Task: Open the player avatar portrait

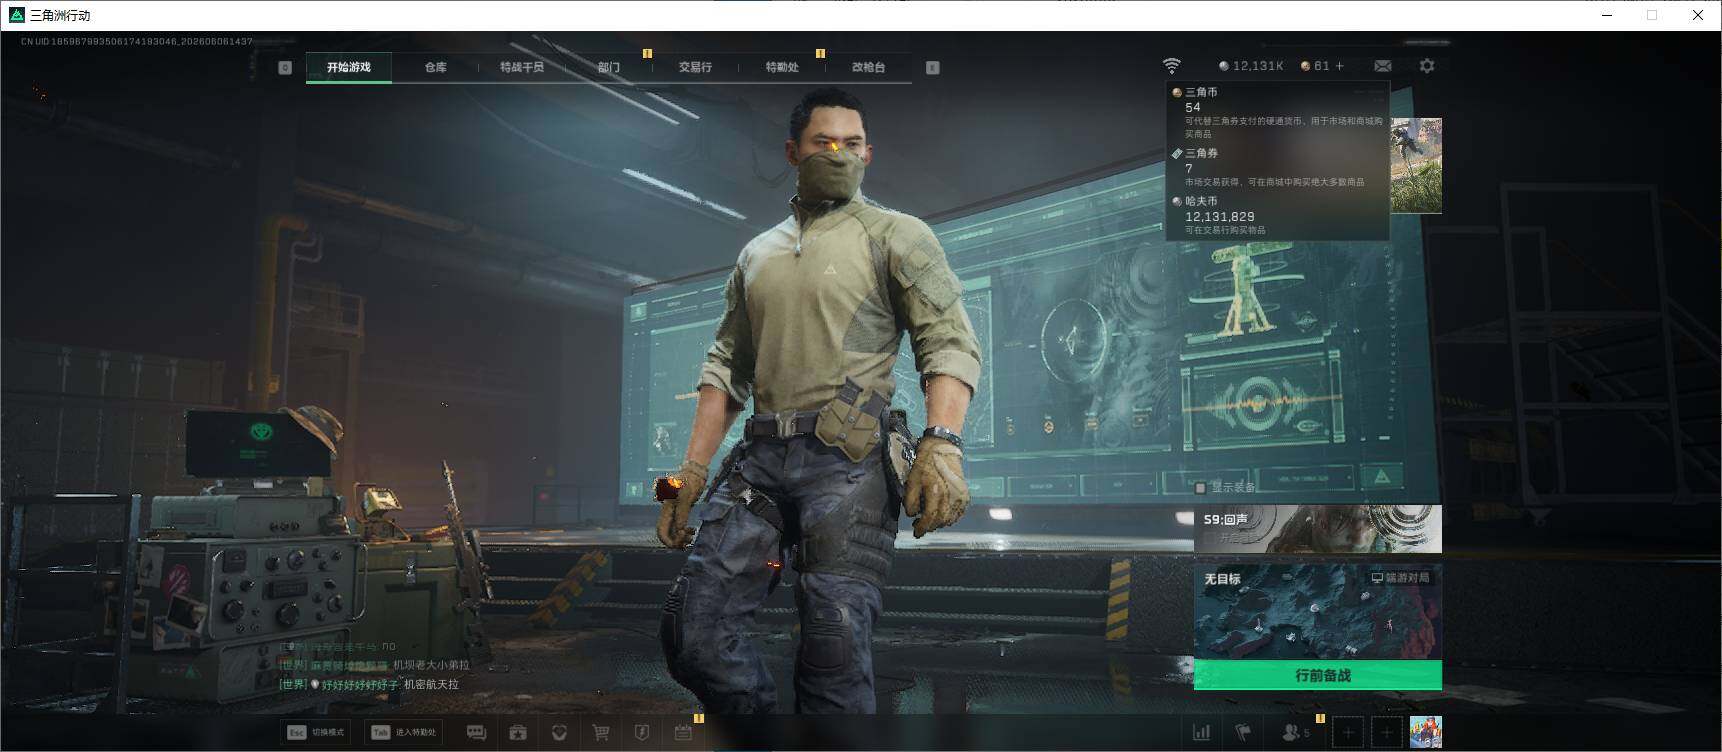Action: click(1425, 732)
